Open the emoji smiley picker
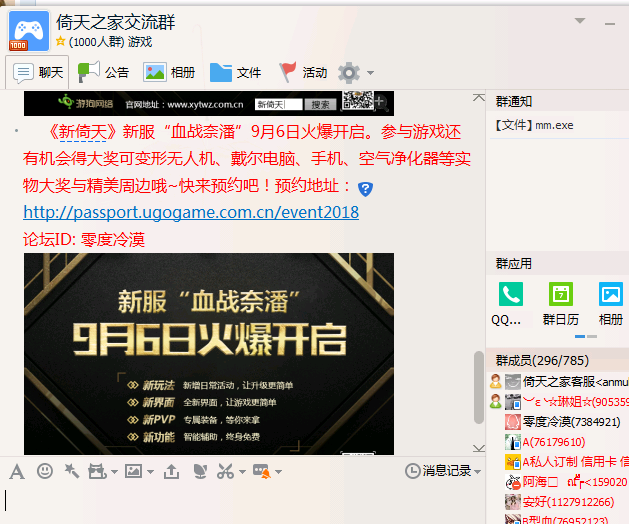 click(45, 471)
